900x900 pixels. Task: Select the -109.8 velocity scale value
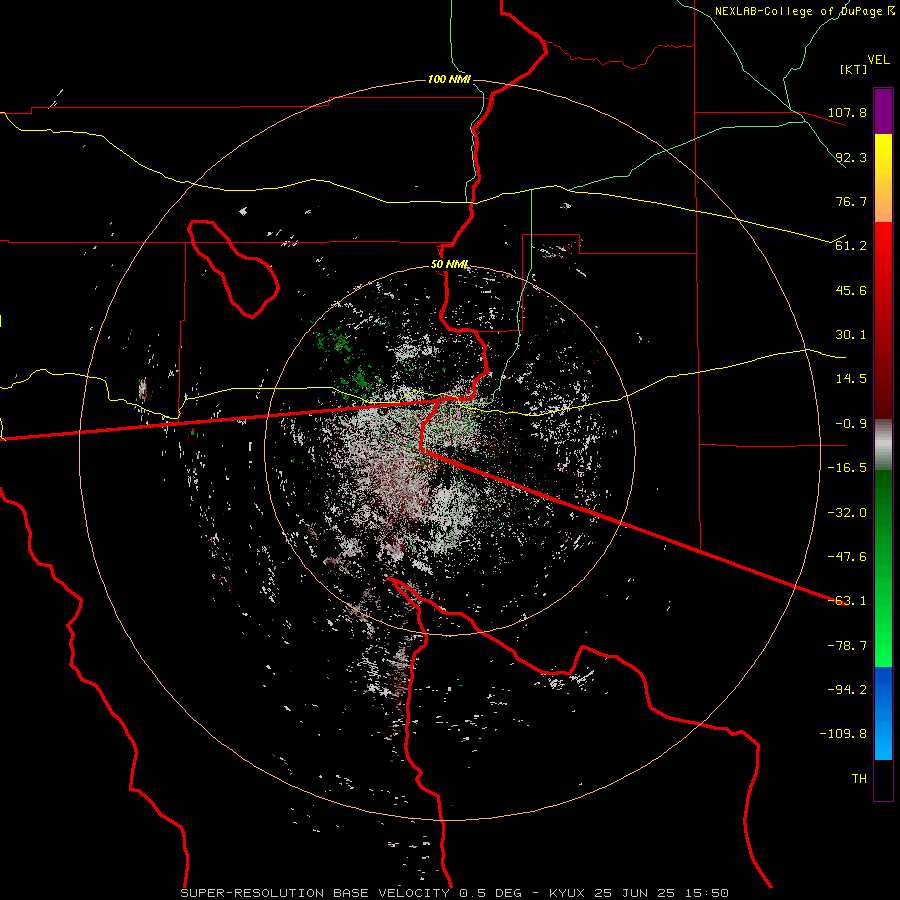click(x=843, y=734)
